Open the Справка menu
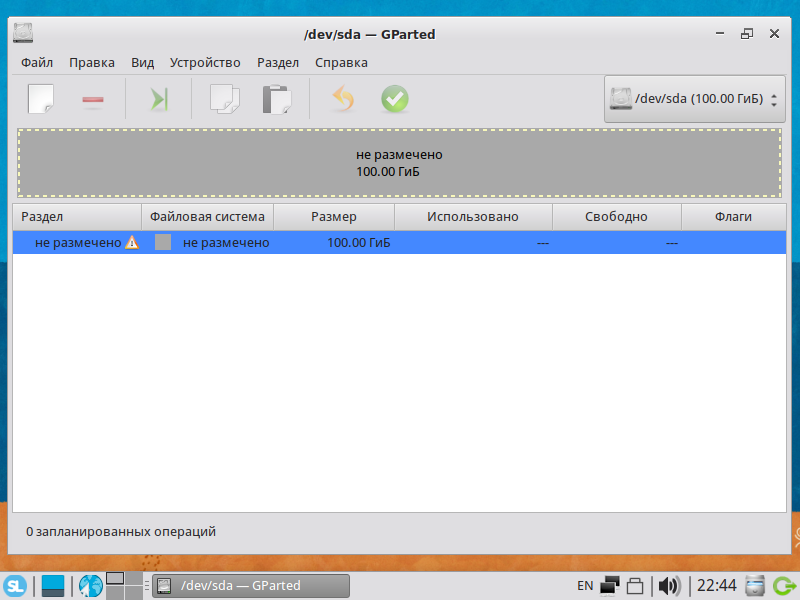Image resolution: width=800 pixels, height=600 pixels. [x=341, y=63]
